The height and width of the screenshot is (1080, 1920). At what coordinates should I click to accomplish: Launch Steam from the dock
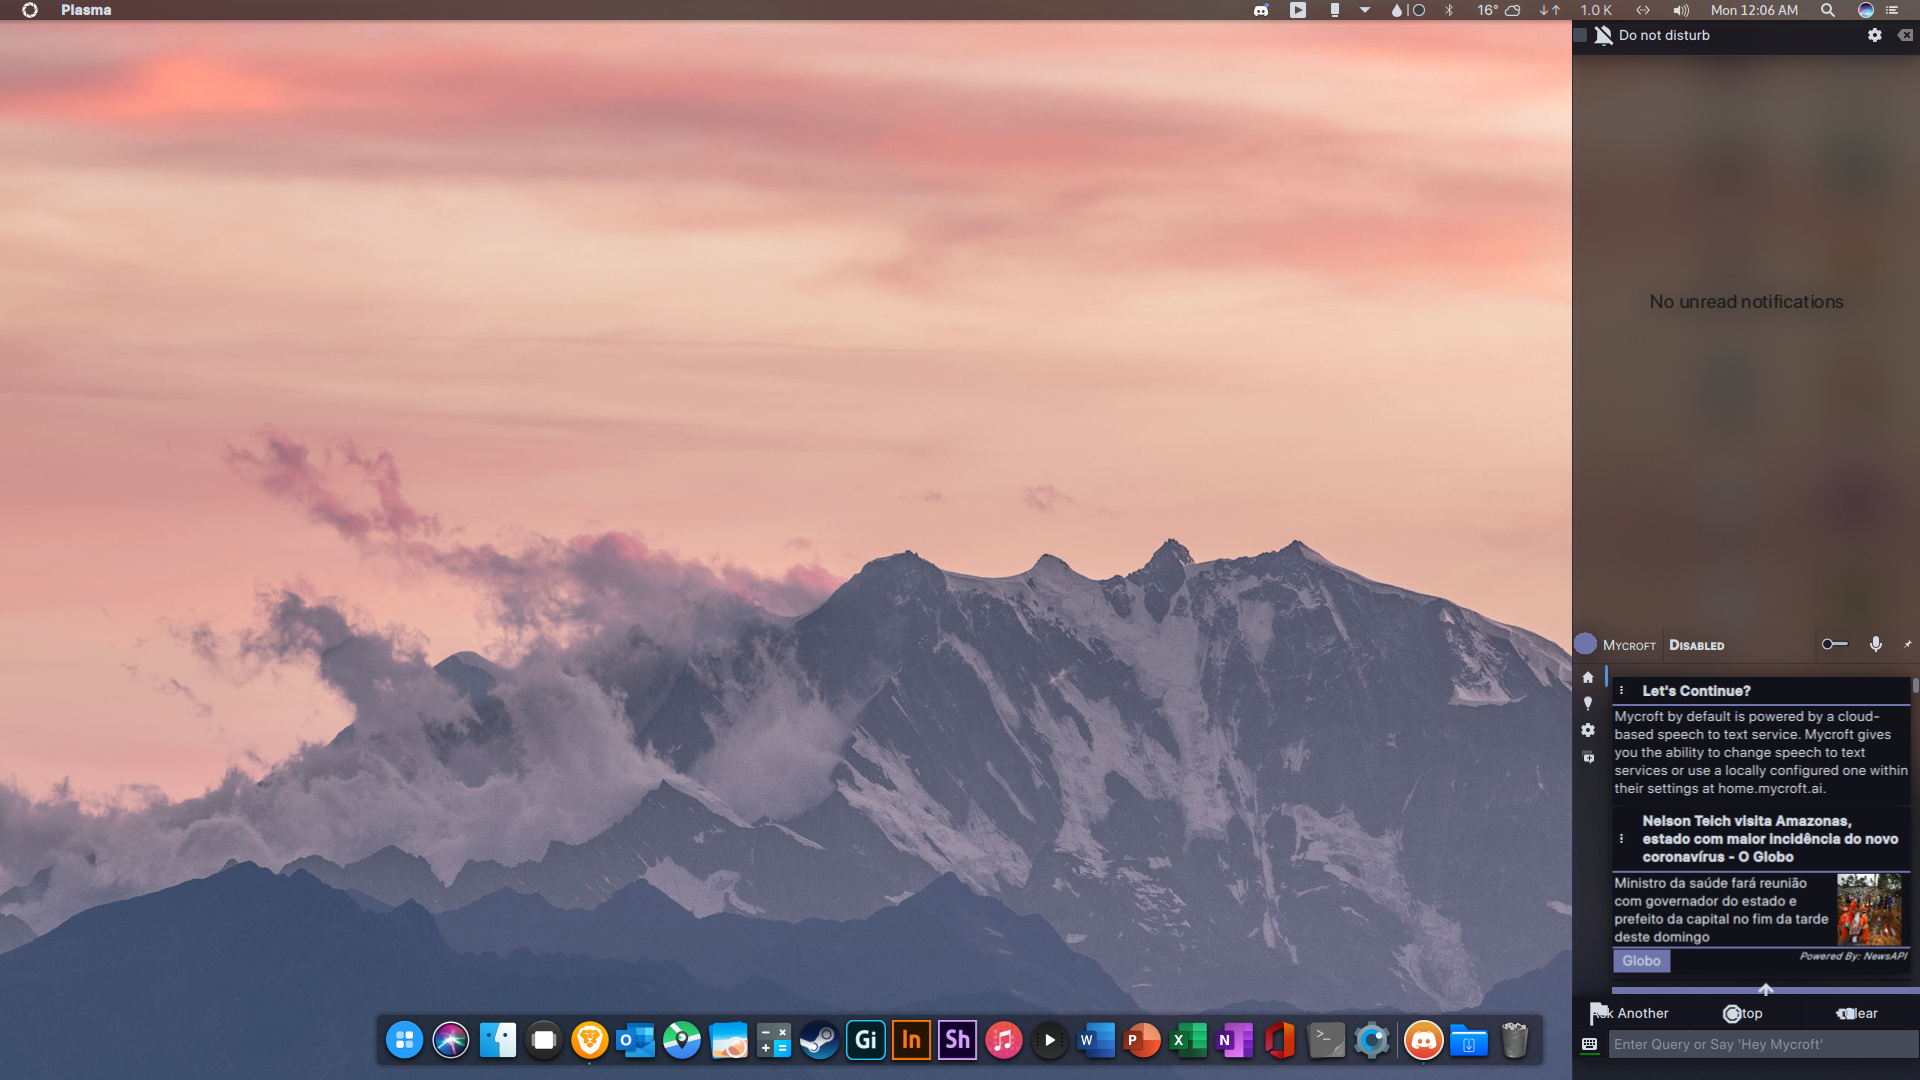pos(819,1041)
